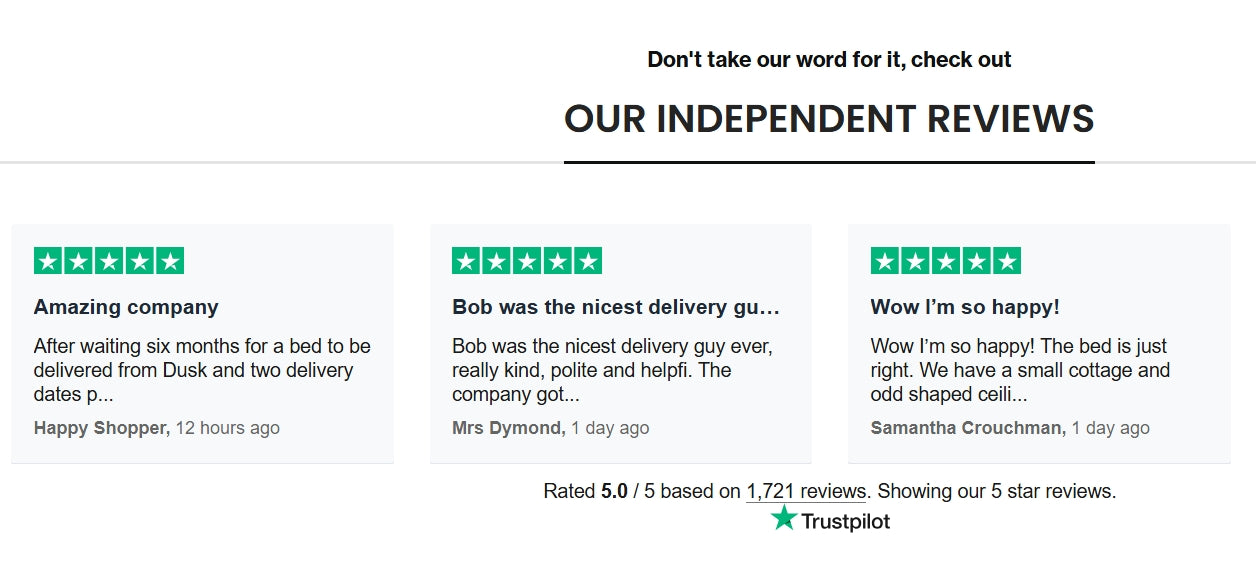Open the 'Amazing company' review title

coord(126,307)
